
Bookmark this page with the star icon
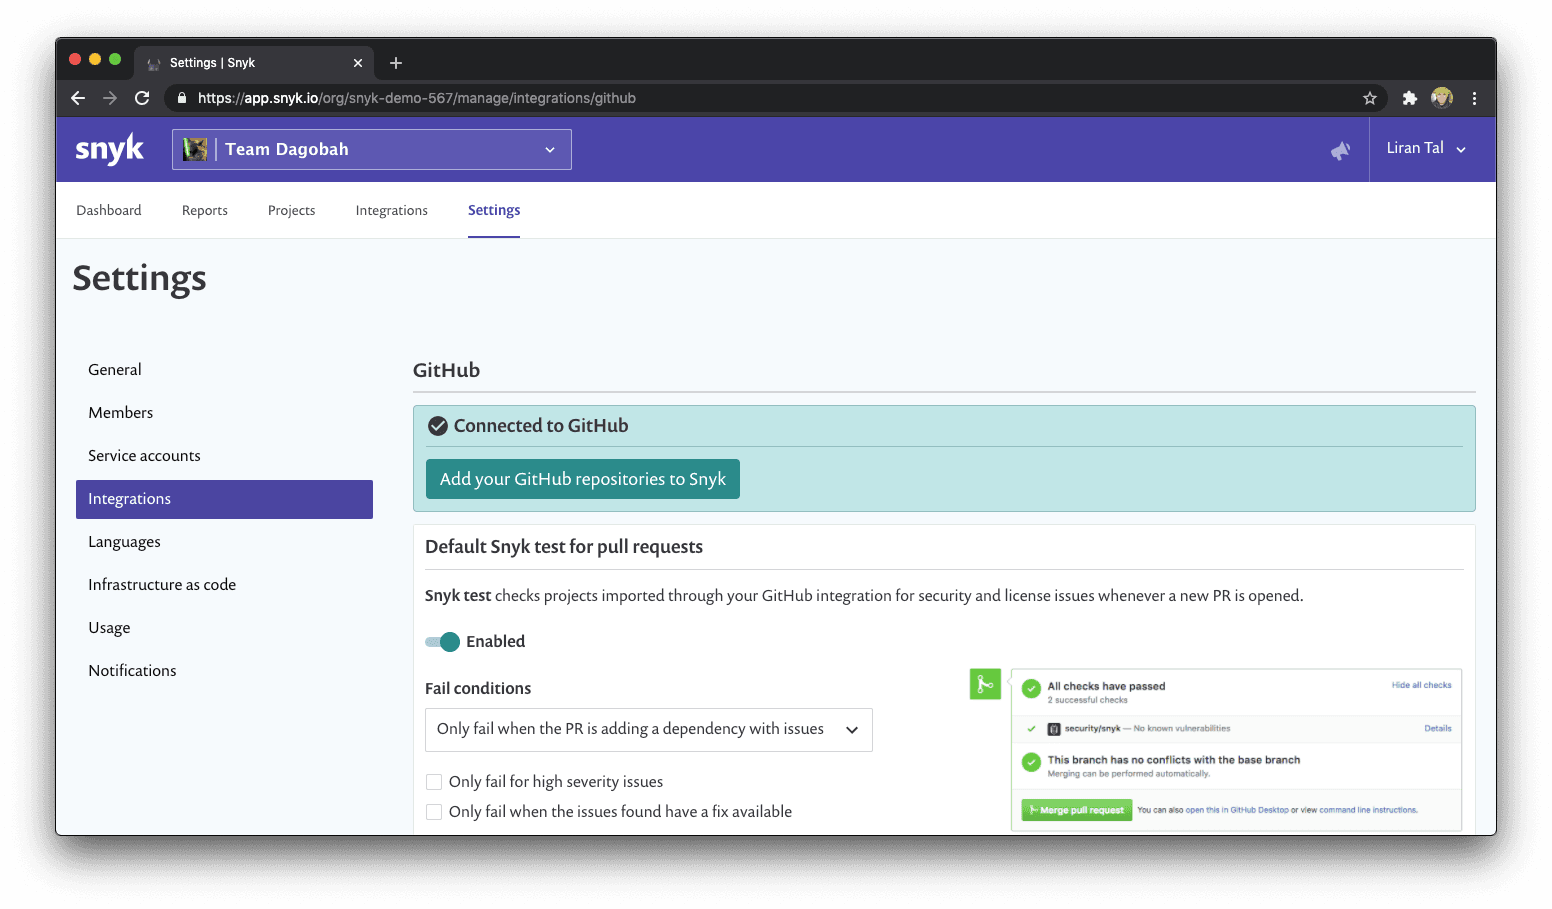1370,98
